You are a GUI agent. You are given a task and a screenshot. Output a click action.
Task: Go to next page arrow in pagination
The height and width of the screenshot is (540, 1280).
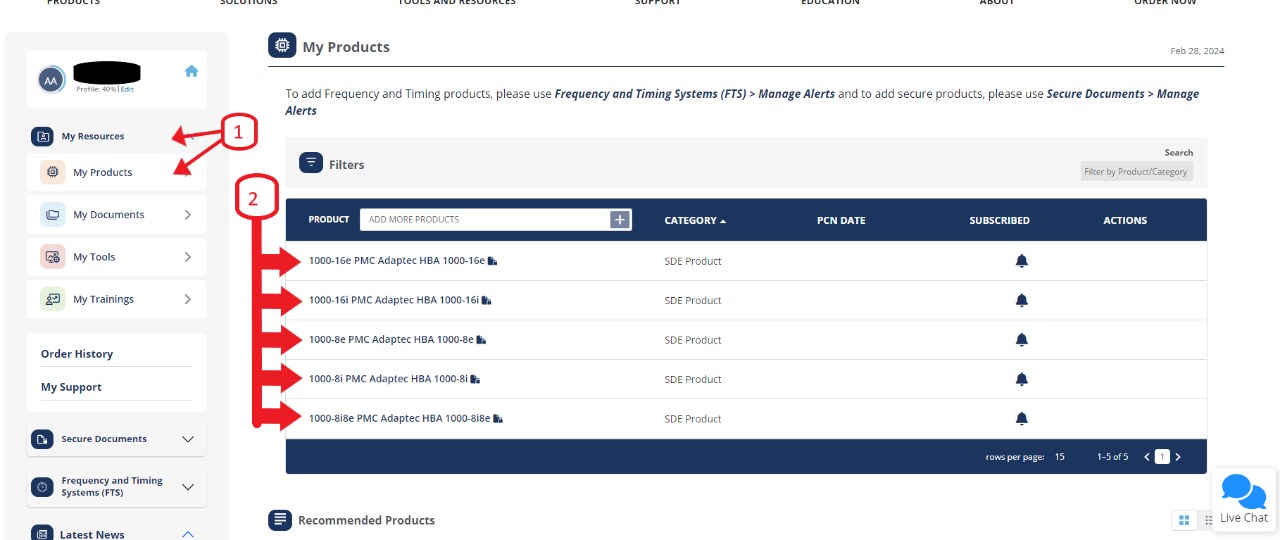1178,457
